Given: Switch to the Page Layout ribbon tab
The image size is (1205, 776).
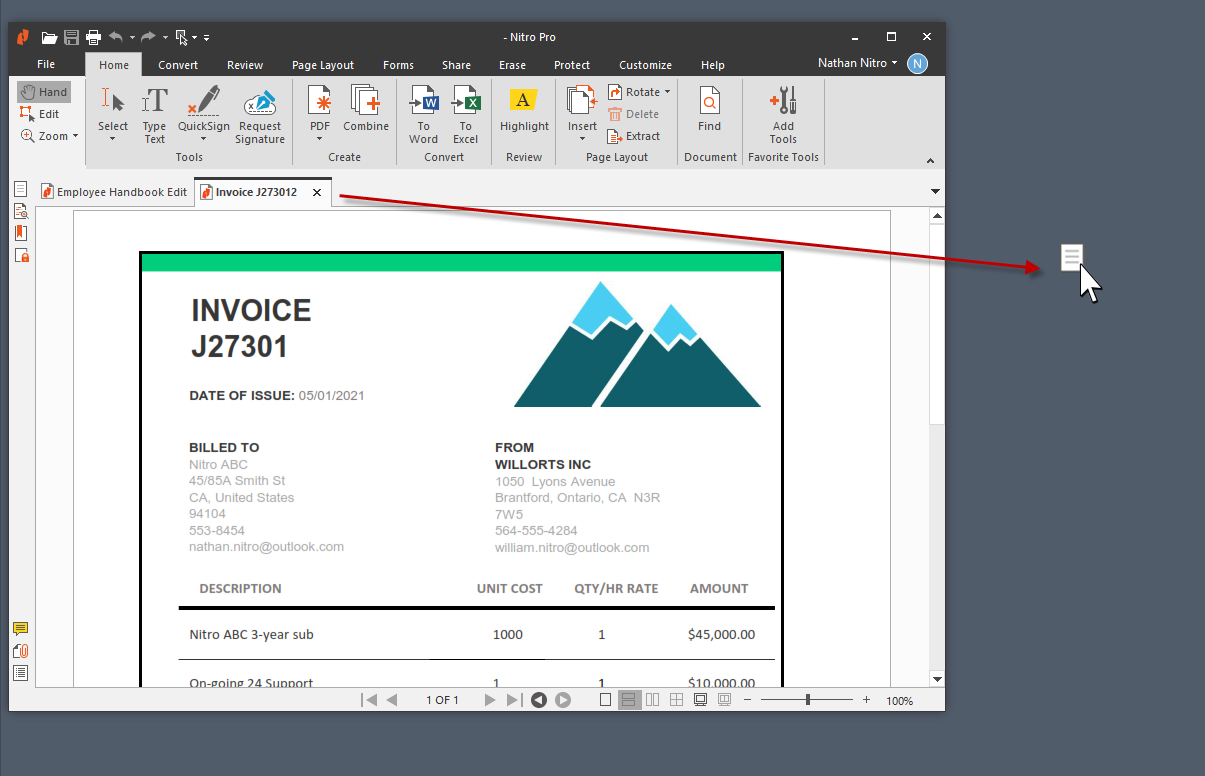Looking at the screenshot, I should [x=322, y=65].
